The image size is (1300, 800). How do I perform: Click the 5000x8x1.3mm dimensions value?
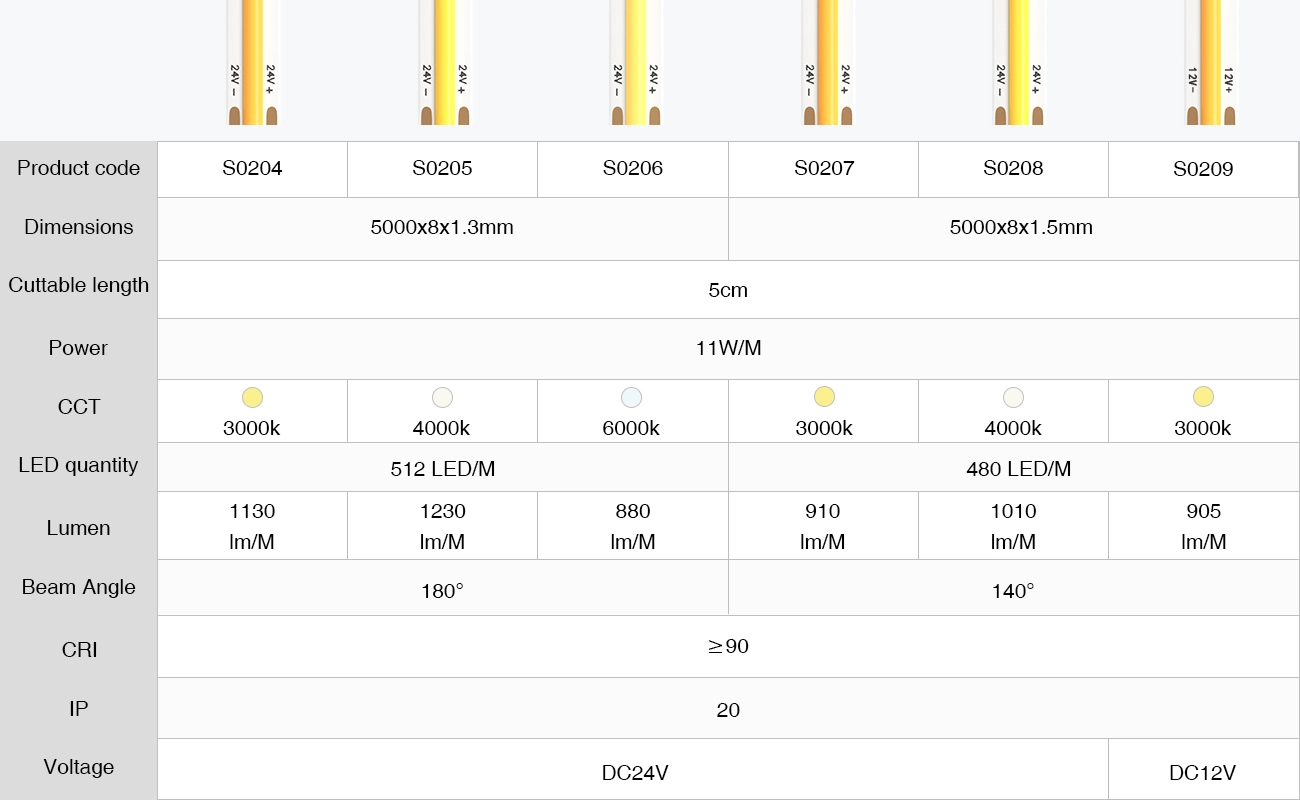coord(442,228)
